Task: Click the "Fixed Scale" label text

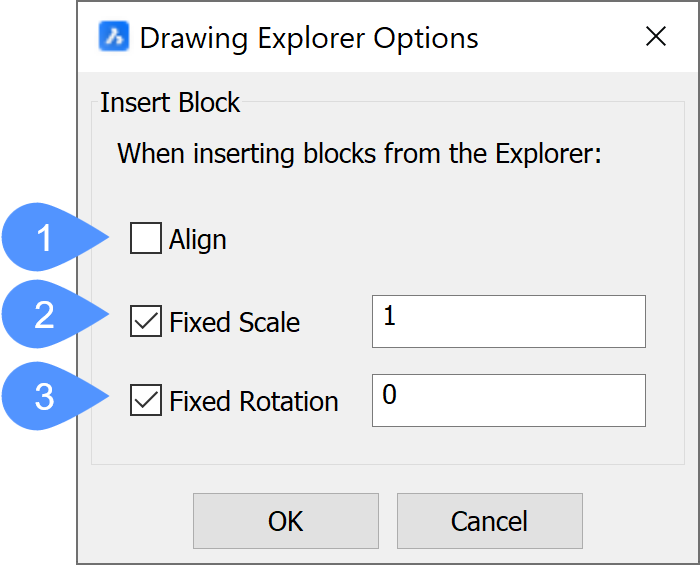Action: point(235,322)
